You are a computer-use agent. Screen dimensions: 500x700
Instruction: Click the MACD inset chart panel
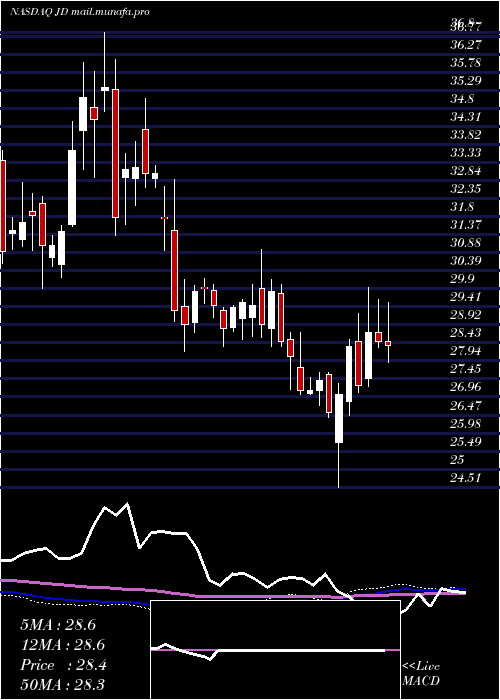(275, 650)
